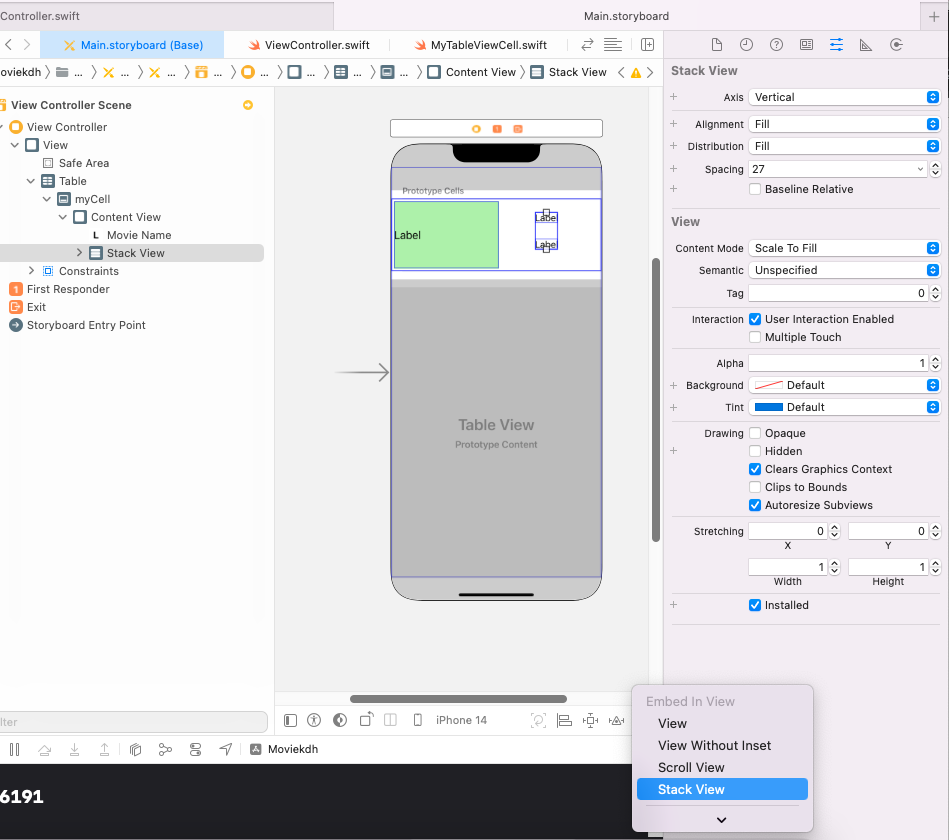Expand more Embed In options chevron
The image size is (949, 840).
(x=721, y=820)
